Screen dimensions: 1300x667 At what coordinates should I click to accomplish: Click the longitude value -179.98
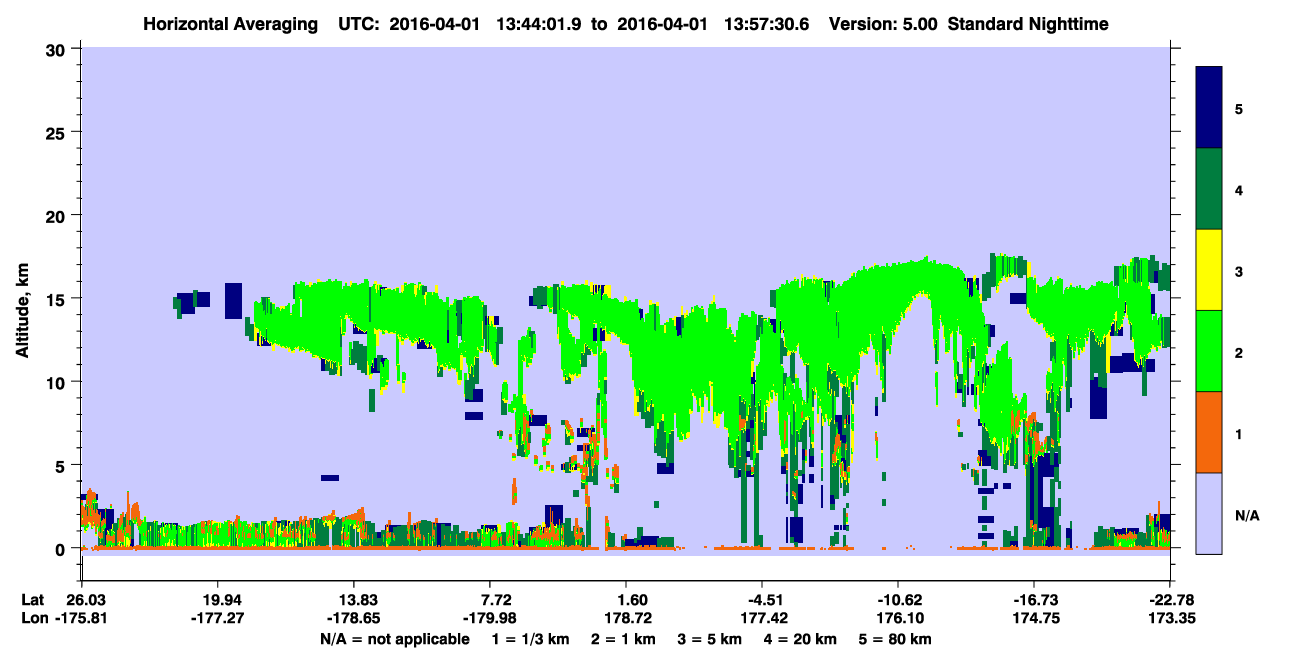489,618
